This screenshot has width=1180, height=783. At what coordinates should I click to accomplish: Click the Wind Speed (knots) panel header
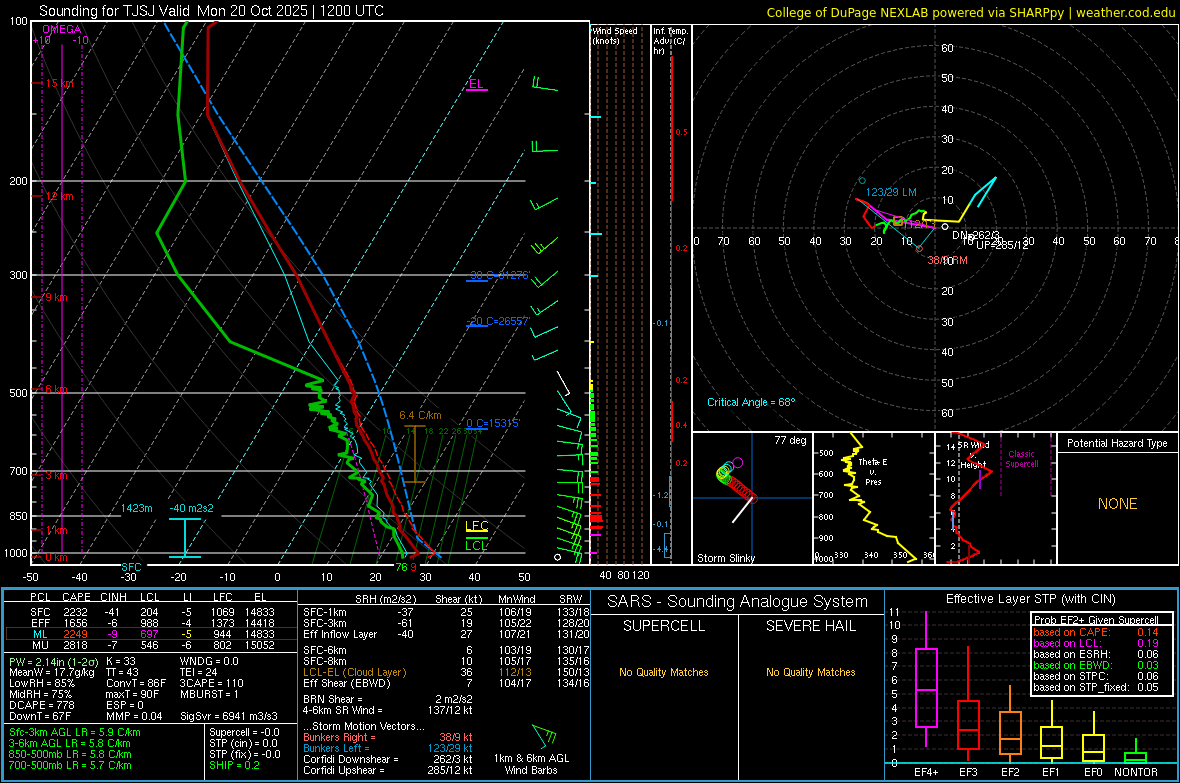tap(615, 35)
